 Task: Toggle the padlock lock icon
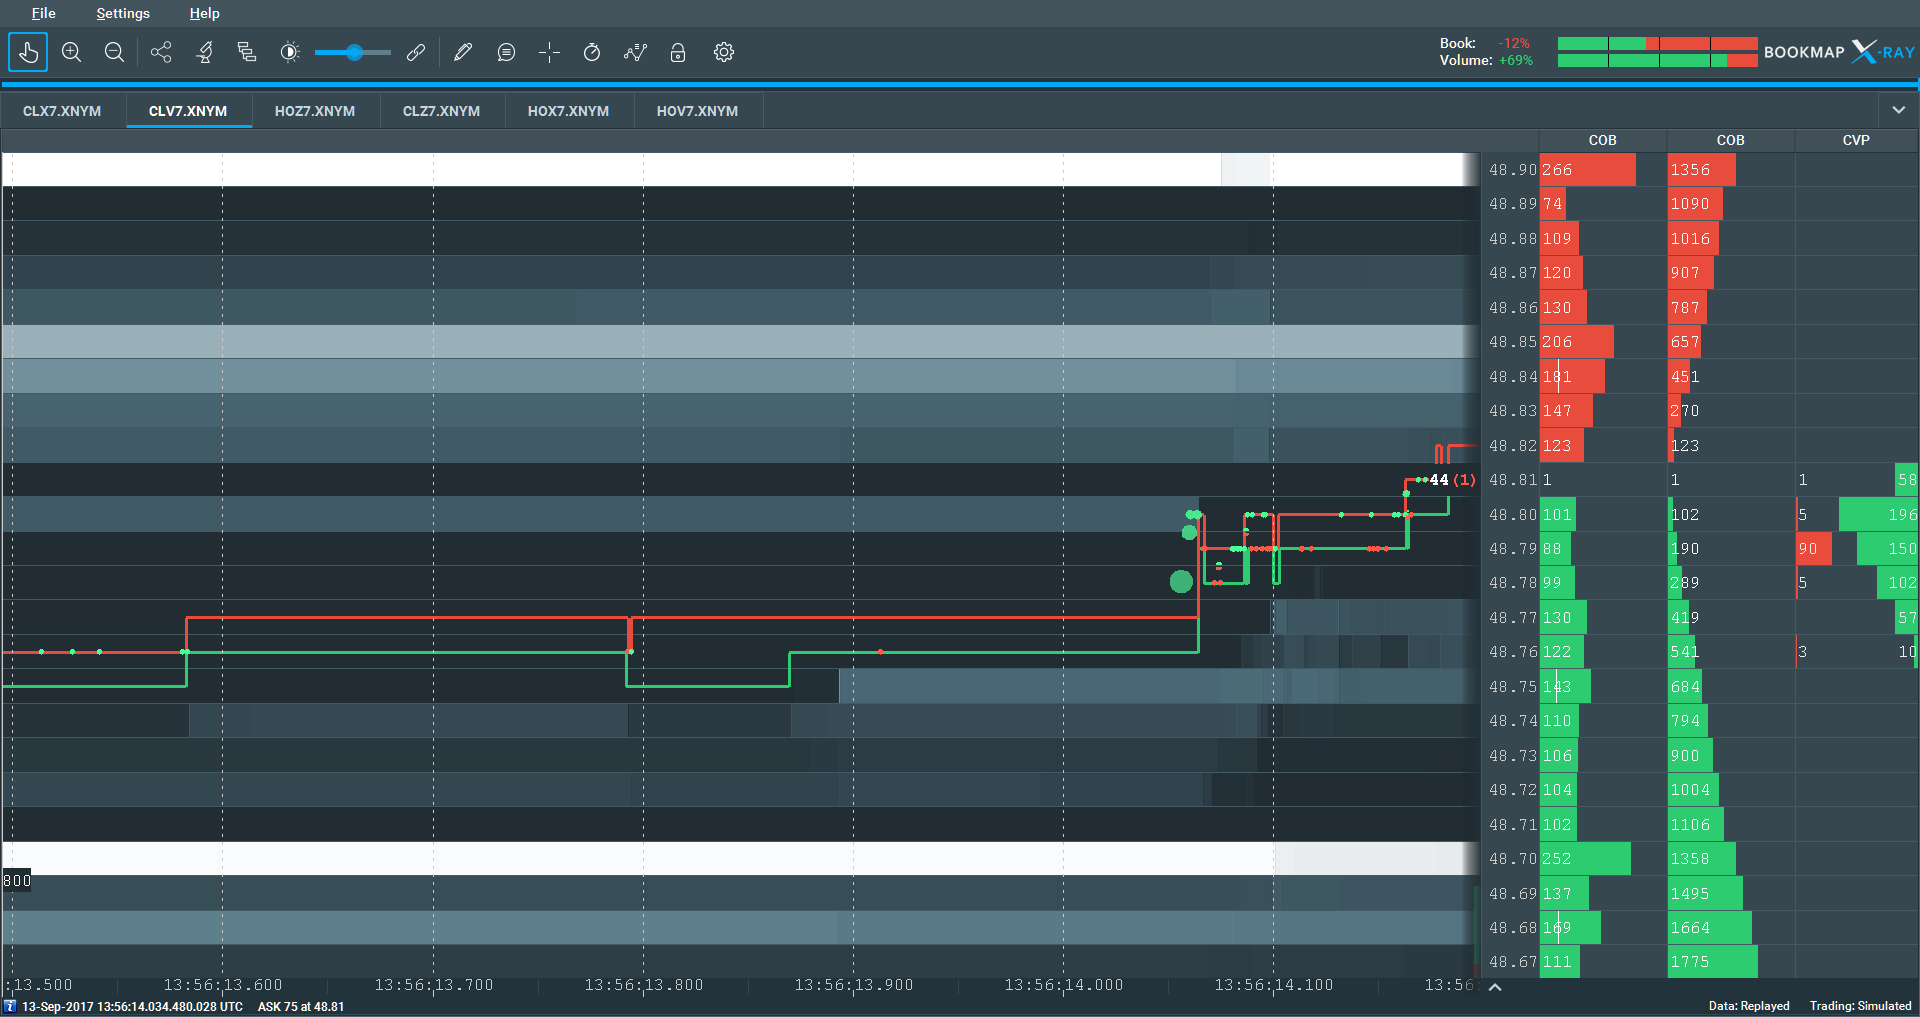[x=678, y=52]
